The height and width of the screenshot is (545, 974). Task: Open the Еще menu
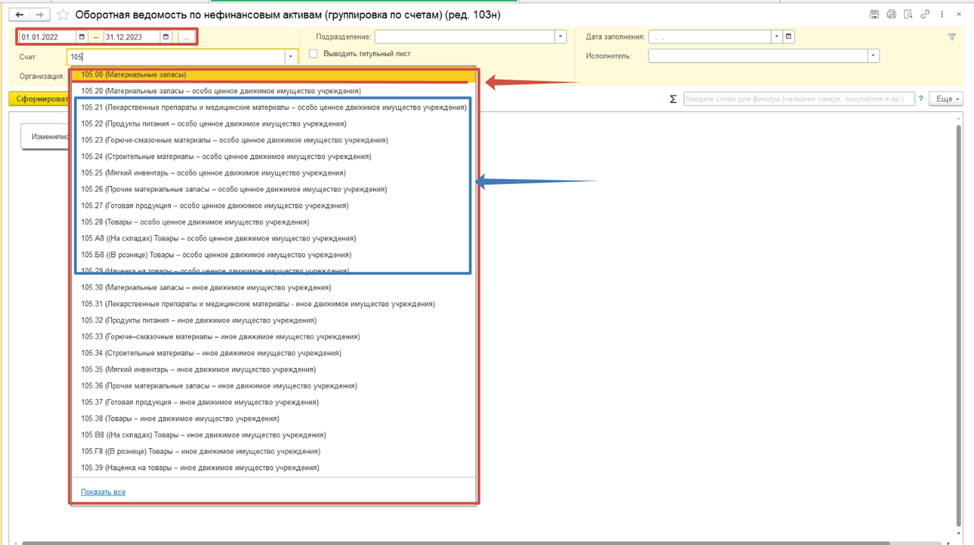[x=945, y=99]
